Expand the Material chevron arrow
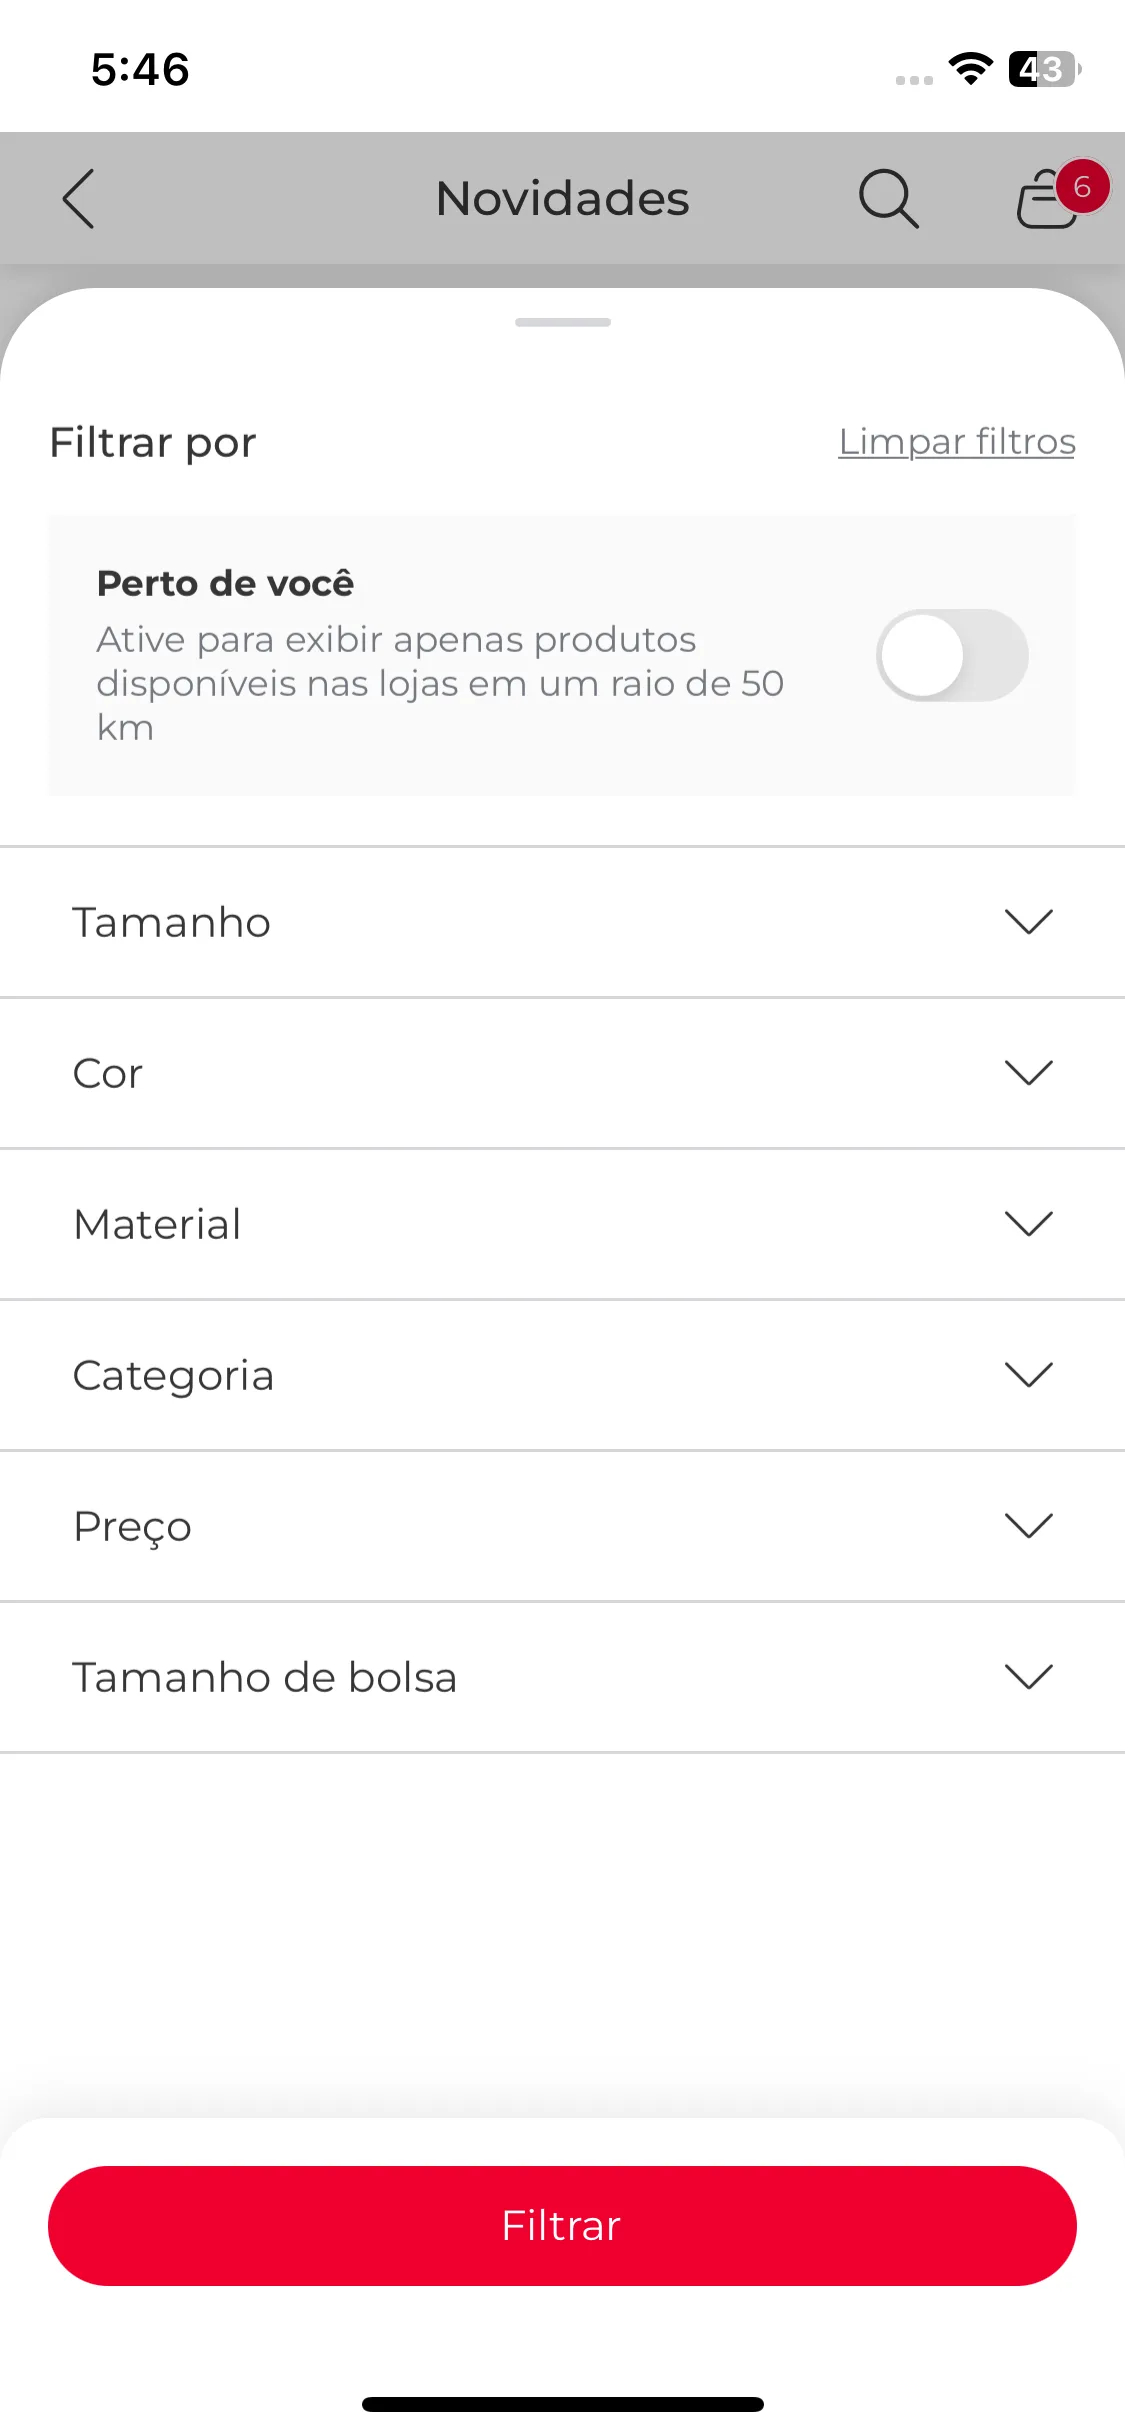This screenshot has height=2436, width=1125. (1029, 1223)
